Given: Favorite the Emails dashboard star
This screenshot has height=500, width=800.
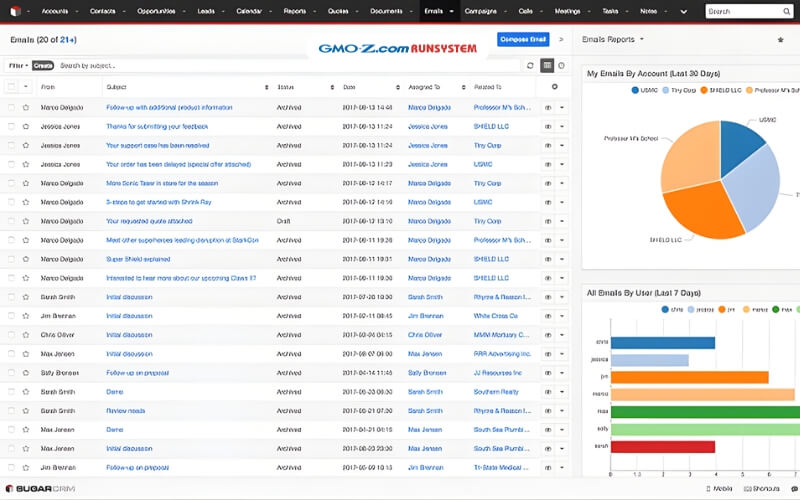Looking at the screenshot, I should 780,40.
